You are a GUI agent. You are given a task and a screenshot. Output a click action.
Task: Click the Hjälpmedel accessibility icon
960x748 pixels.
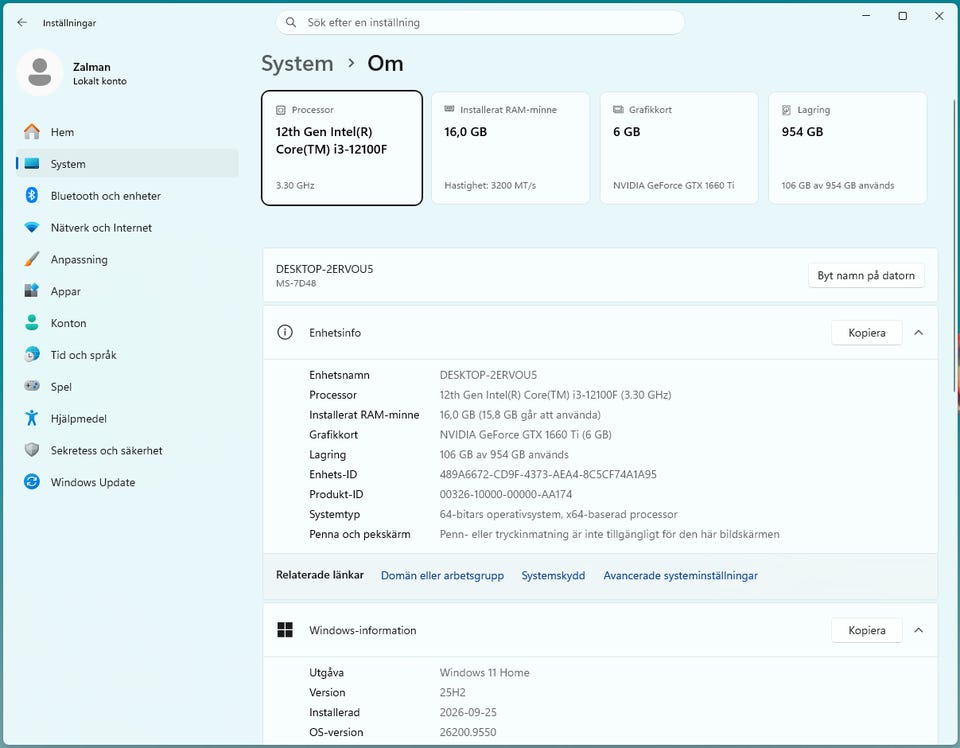[x=32, y=418]
